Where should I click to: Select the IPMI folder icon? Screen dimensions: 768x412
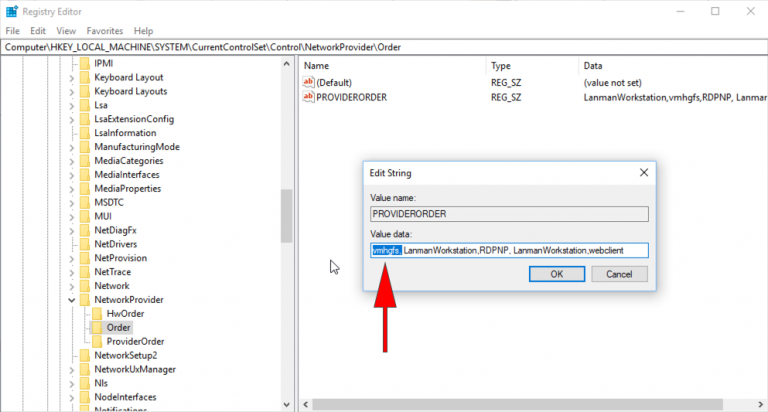click(85, 63)
